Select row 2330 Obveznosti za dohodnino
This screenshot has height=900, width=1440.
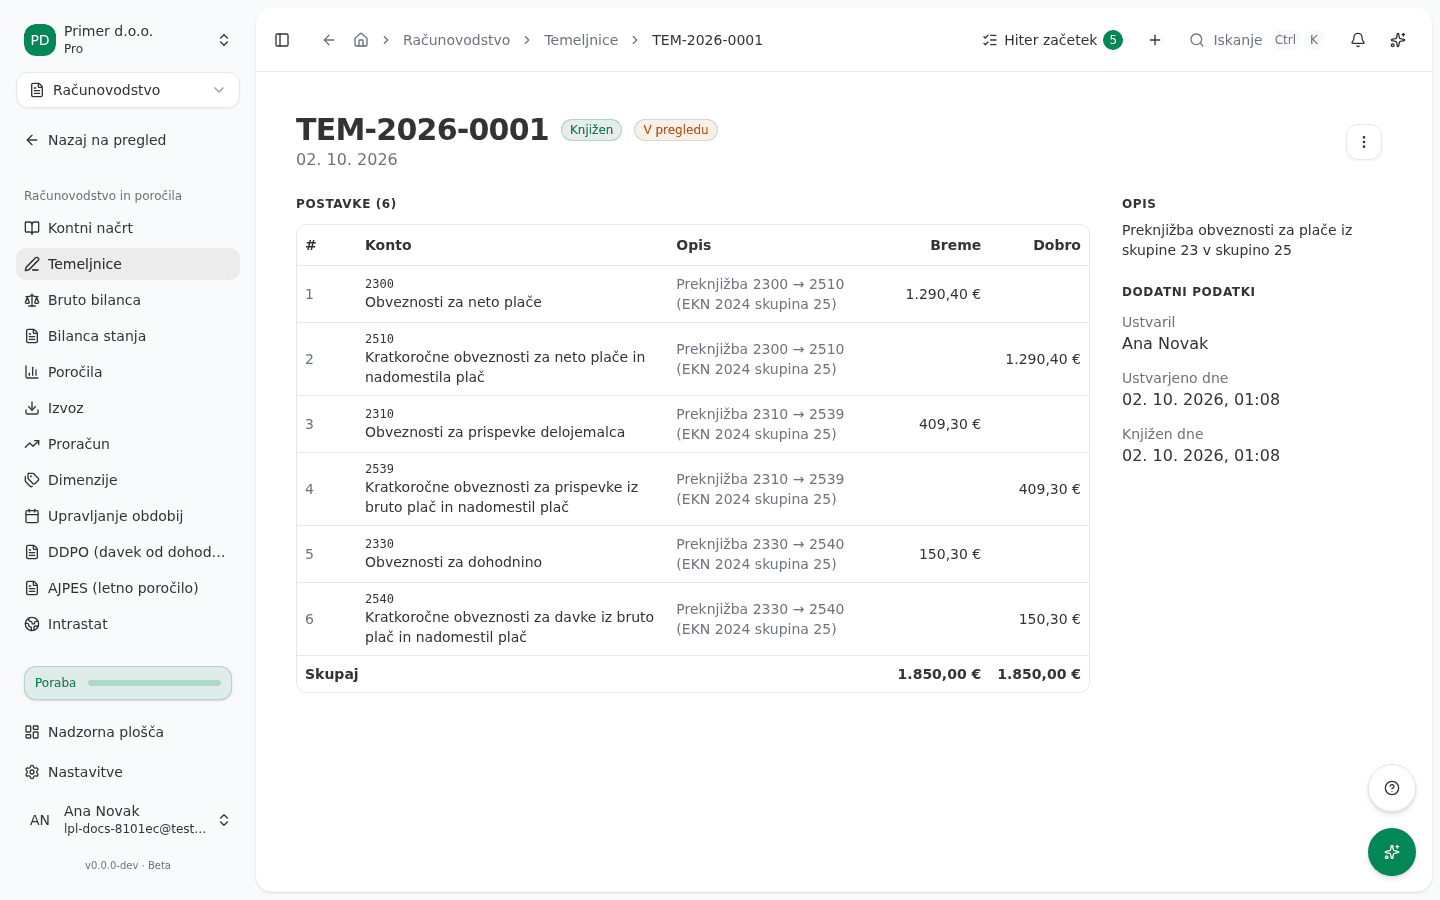coord(693,554)
